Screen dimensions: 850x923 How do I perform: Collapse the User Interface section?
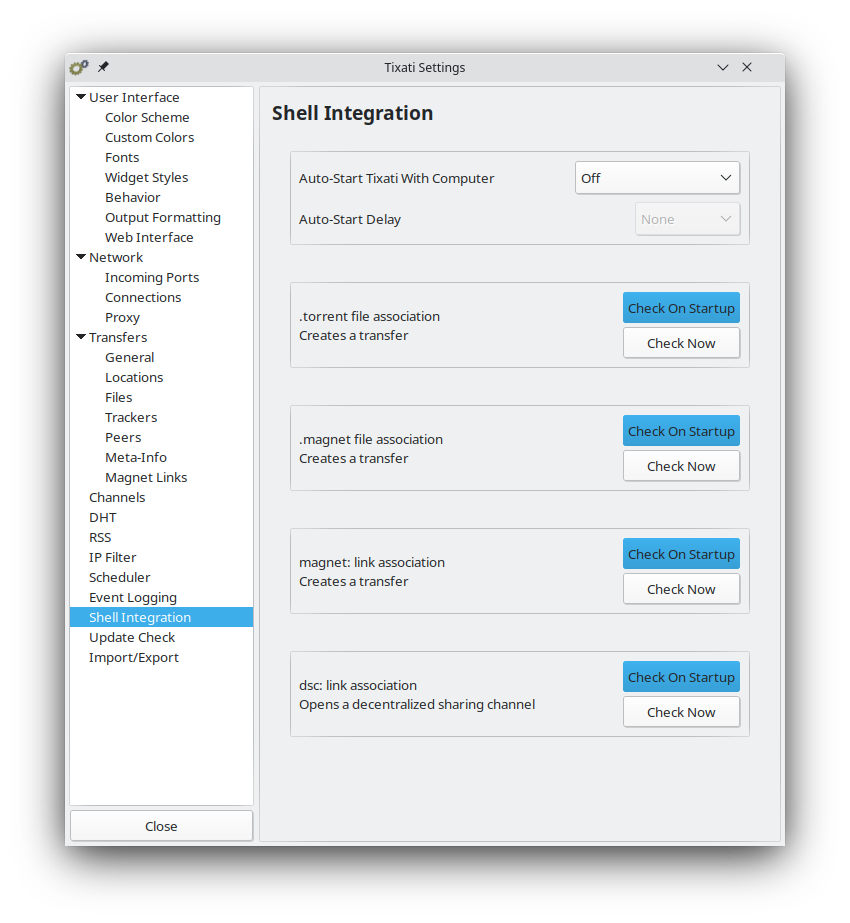pos(81,96)
